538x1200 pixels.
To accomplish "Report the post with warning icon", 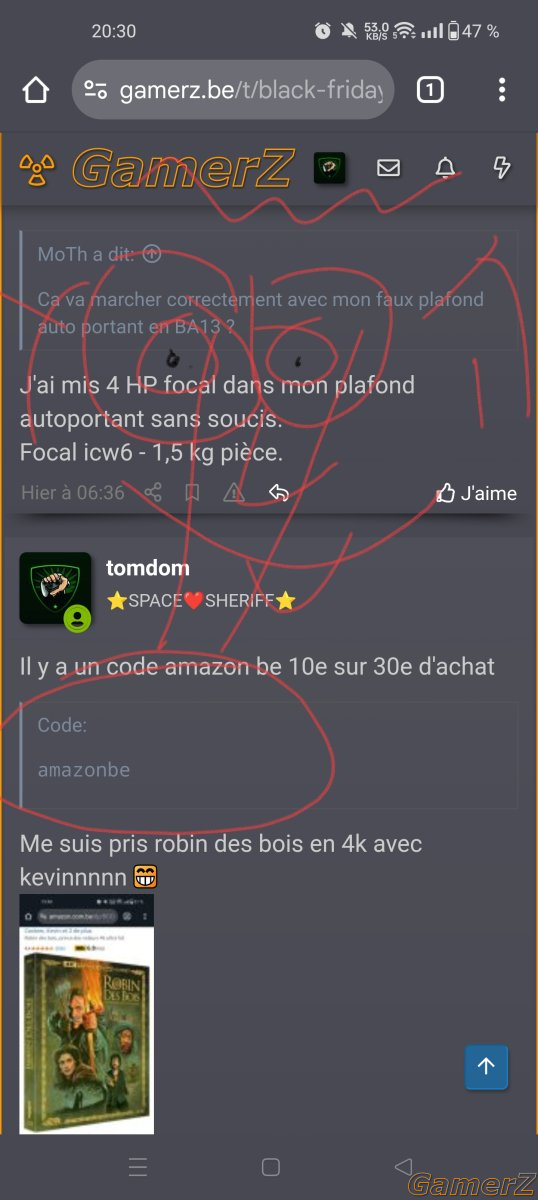I will [x=234, y=492].
